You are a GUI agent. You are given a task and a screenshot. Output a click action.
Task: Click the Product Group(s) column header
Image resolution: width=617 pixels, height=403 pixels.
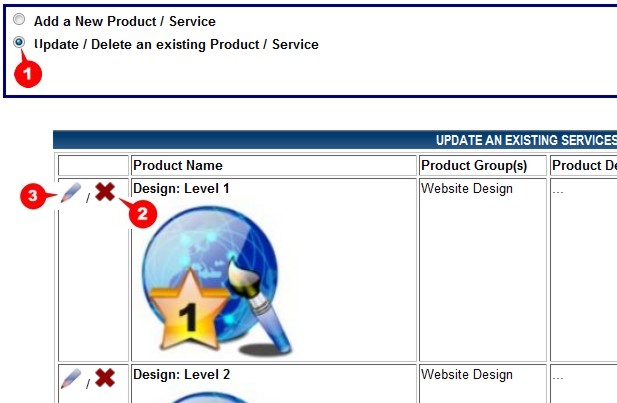474,165
